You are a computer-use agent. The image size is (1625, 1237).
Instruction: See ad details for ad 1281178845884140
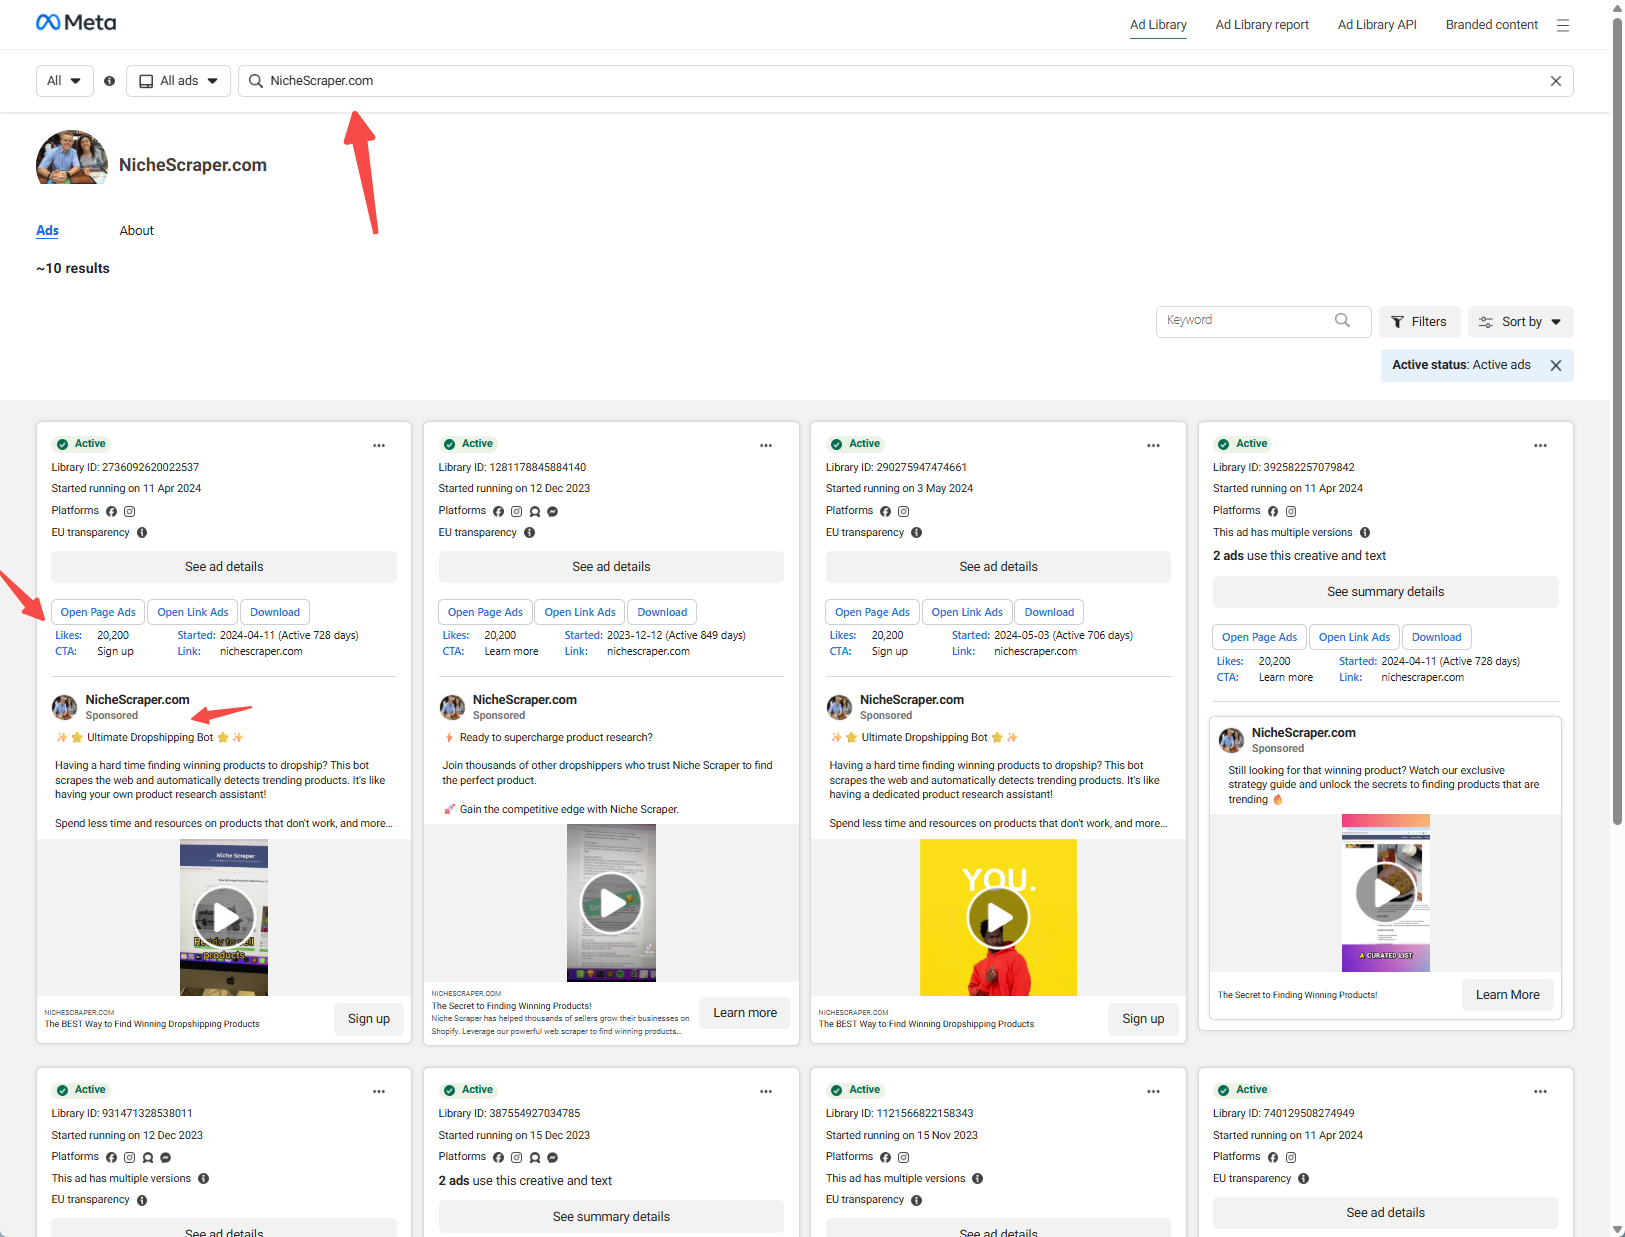(611, 567)
